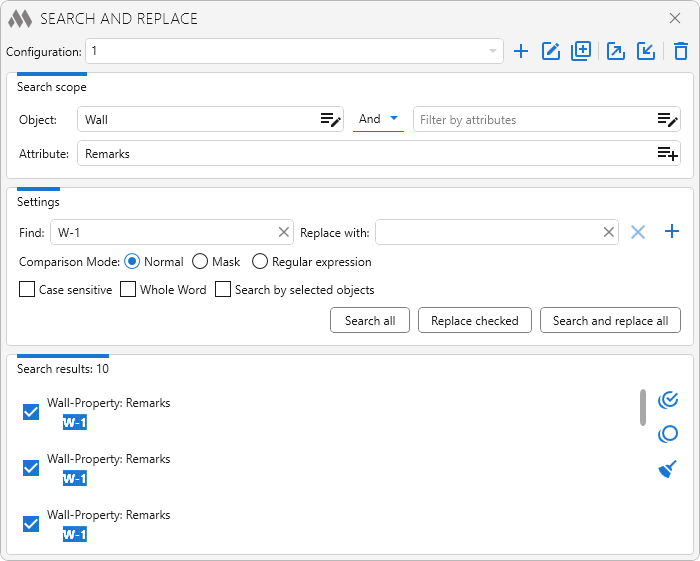Tick the Whole Word checkbox

pyautogui.click(x=128, y=290)
